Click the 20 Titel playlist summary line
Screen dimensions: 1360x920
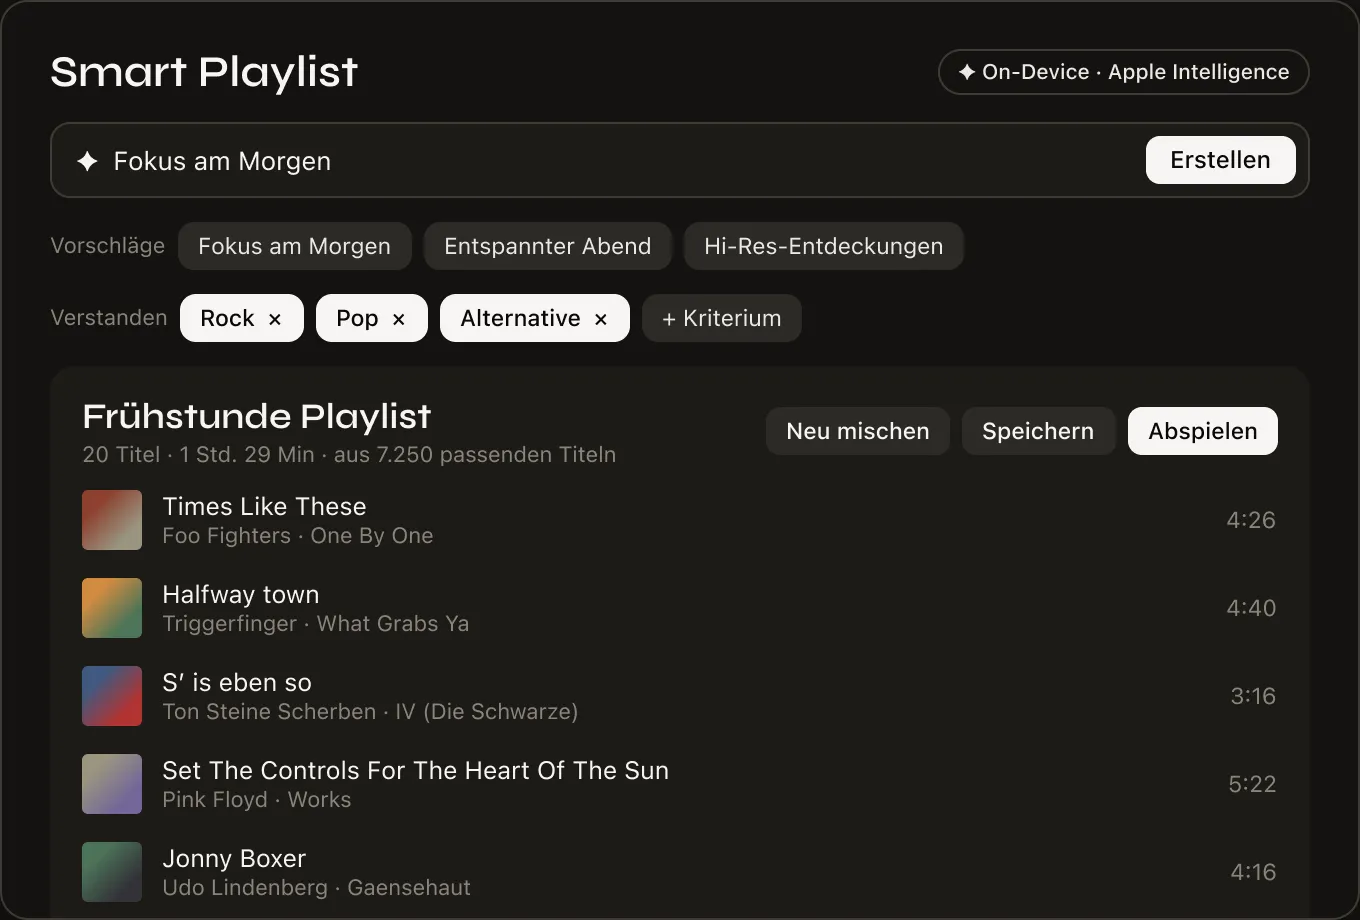point(349,455)
